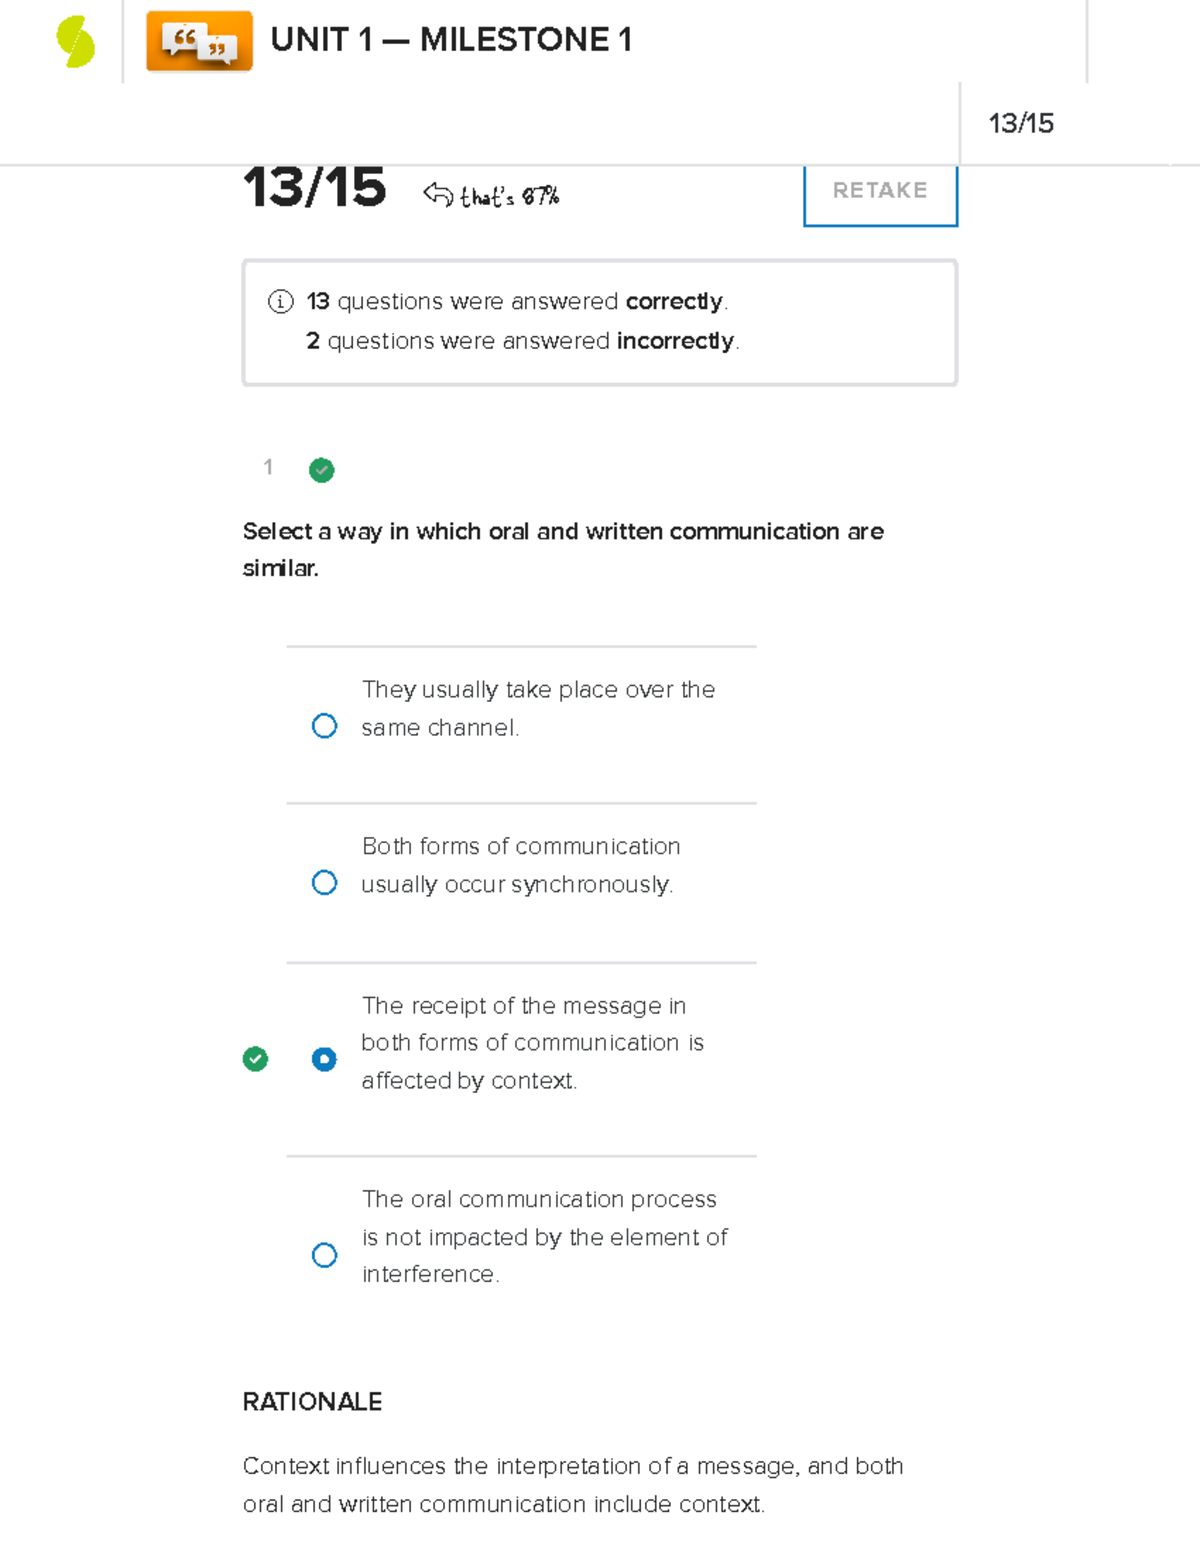This screenshot has height=1553, width=1200.
Task: Click the green checkmark next to question 1
Action: coord(320,470)
